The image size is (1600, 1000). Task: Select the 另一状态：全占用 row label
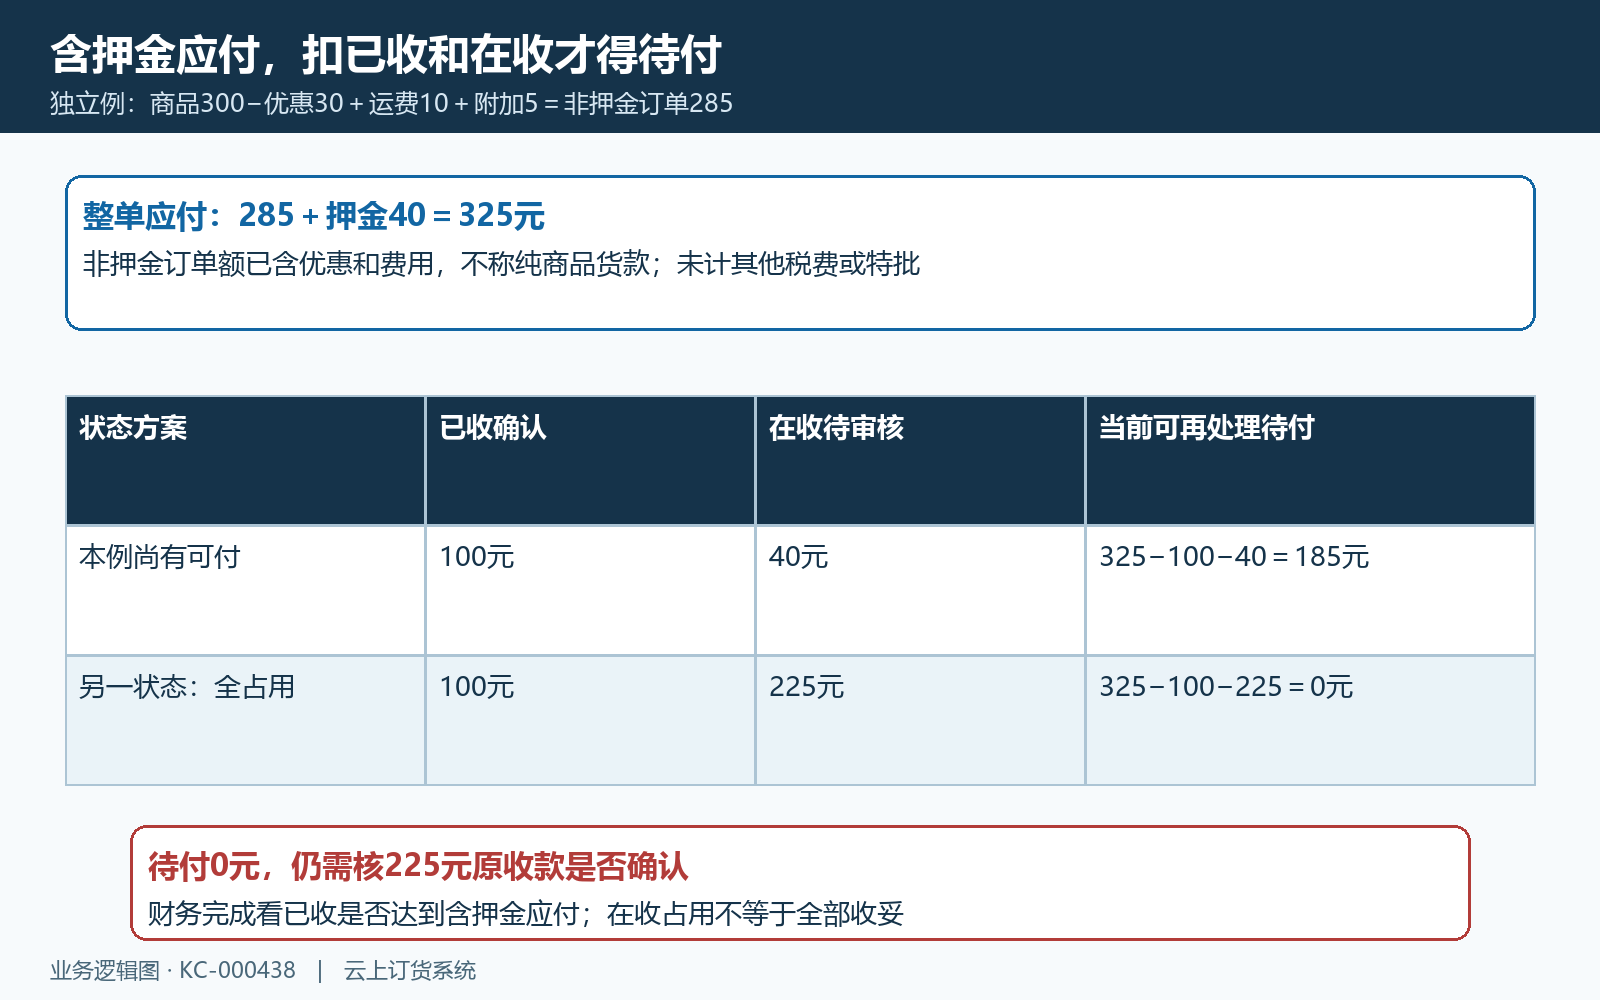pos(187,687)
